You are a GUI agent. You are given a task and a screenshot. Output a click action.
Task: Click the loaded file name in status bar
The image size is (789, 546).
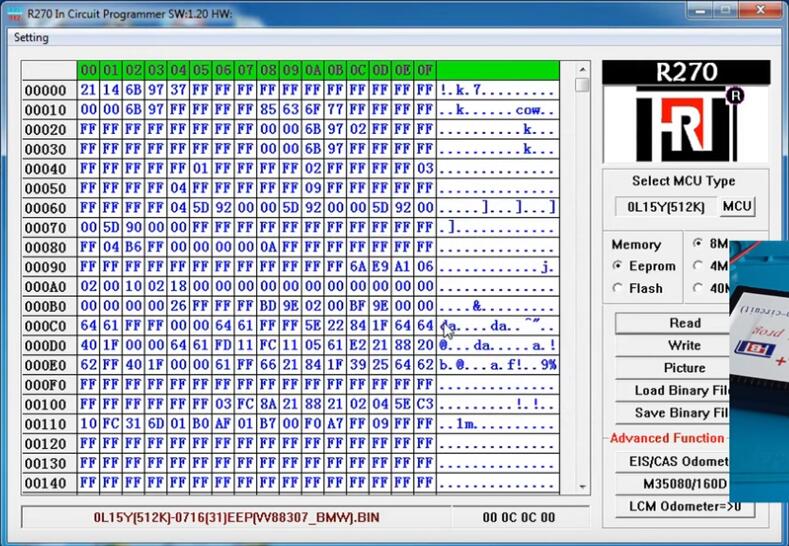236,517
